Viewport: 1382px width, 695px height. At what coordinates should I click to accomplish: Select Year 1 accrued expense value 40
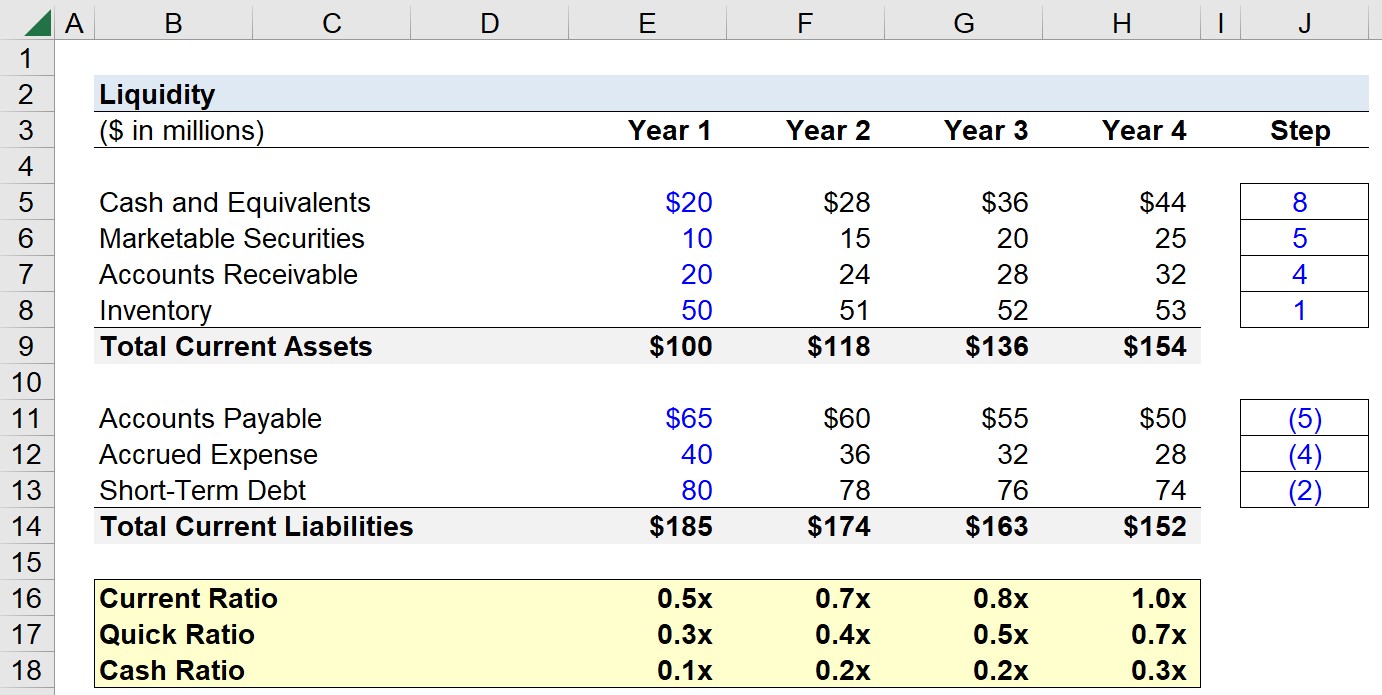[x=697, y=455]
